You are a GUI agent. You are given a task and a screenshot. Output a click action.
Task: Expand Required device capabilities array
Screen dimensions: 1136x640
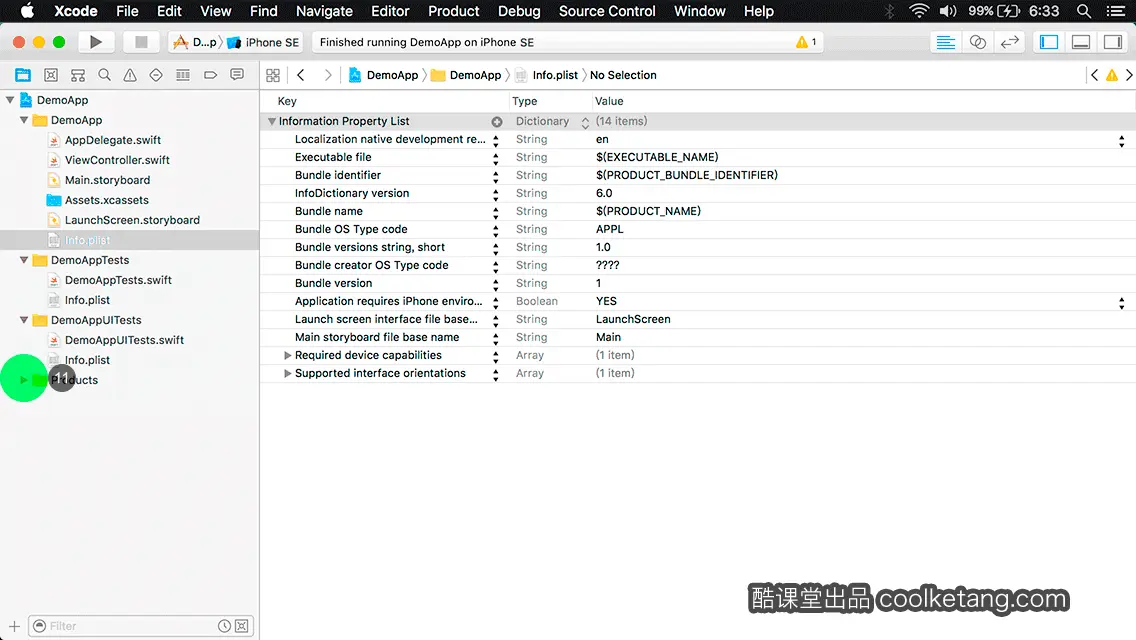(288, 355)
